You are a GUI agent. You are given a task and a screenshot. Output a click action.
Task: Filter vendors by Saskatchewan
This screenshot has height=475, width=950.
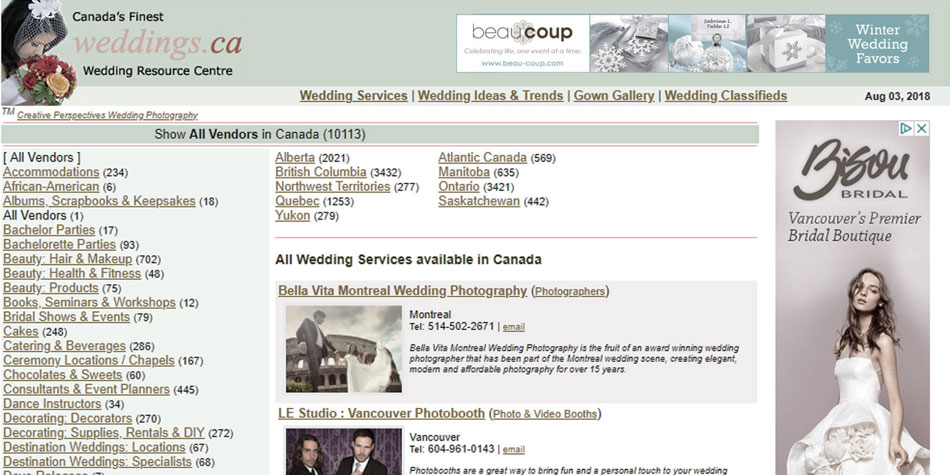(x=479, y=201)
